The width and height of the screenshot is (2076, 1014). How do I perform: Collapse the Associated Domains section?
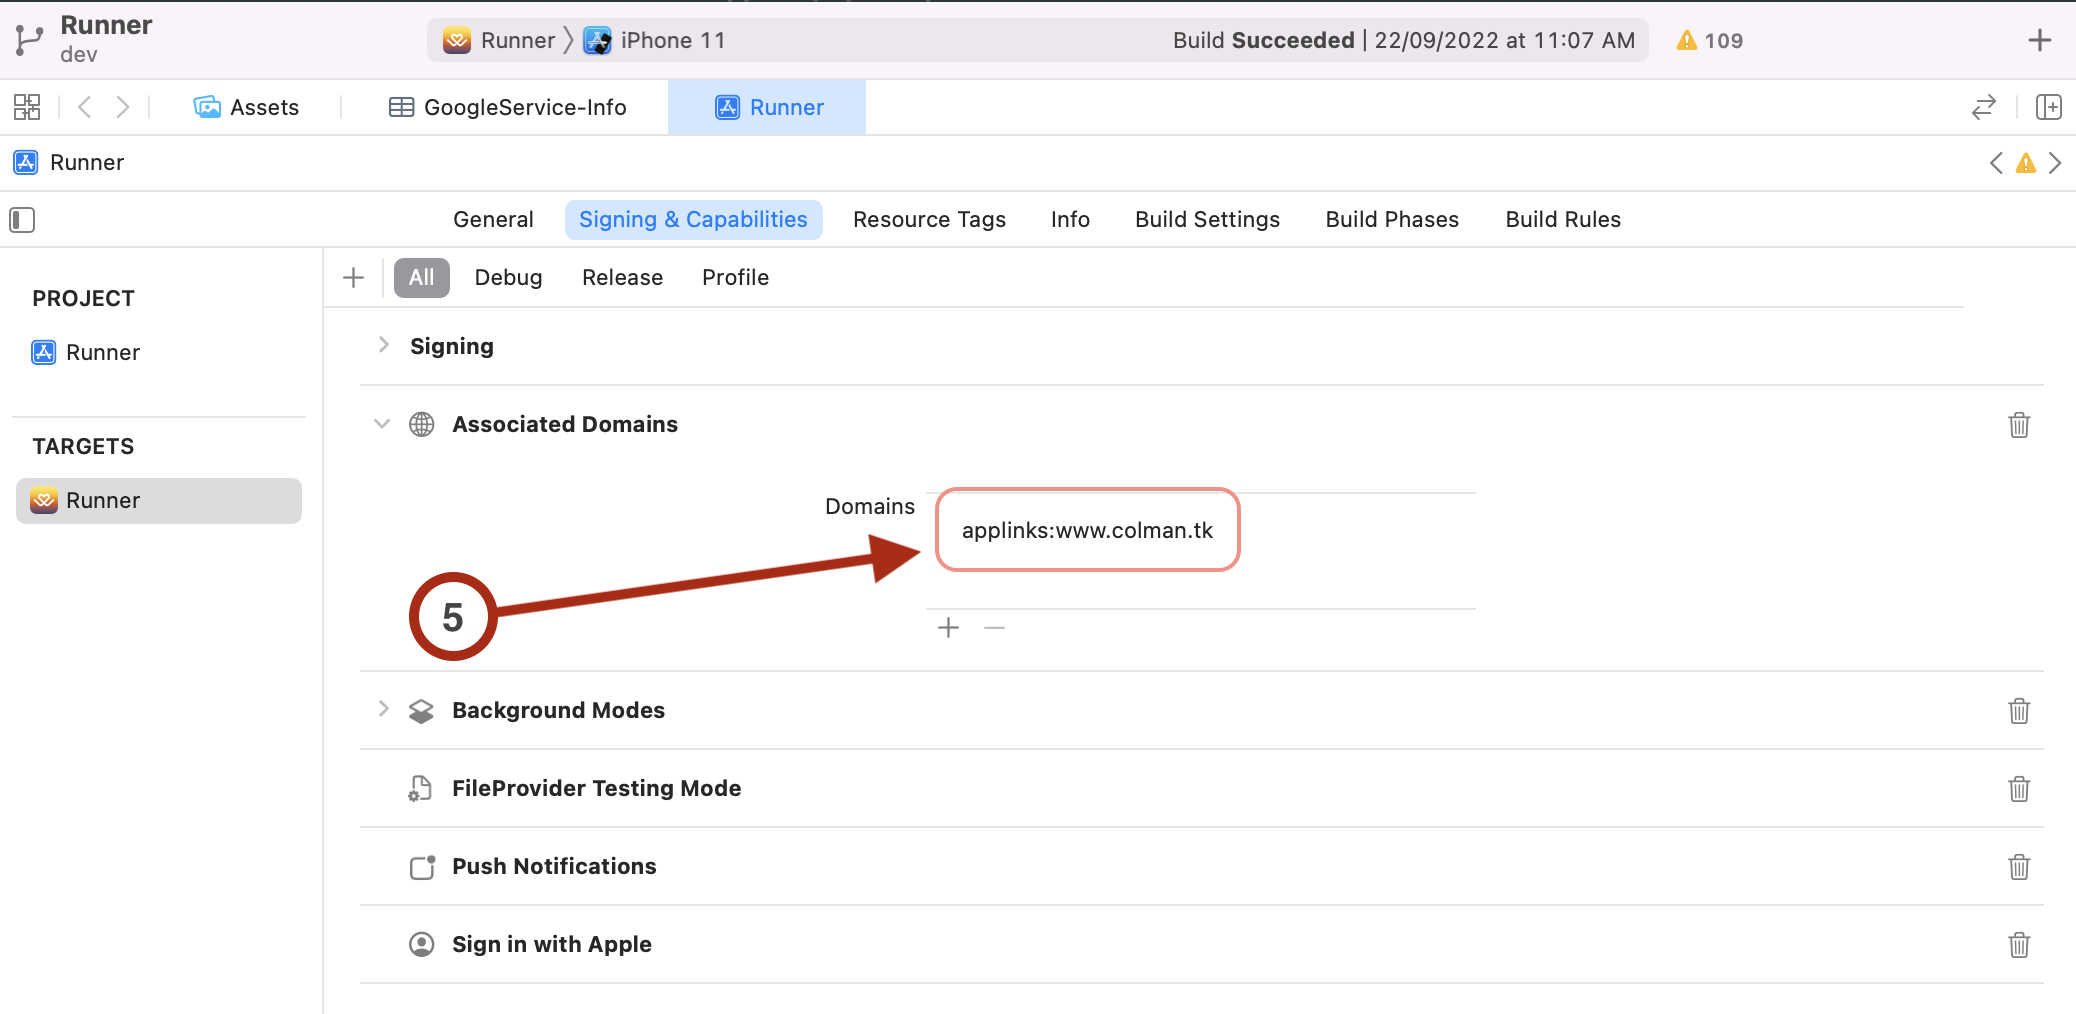[382, 424]
